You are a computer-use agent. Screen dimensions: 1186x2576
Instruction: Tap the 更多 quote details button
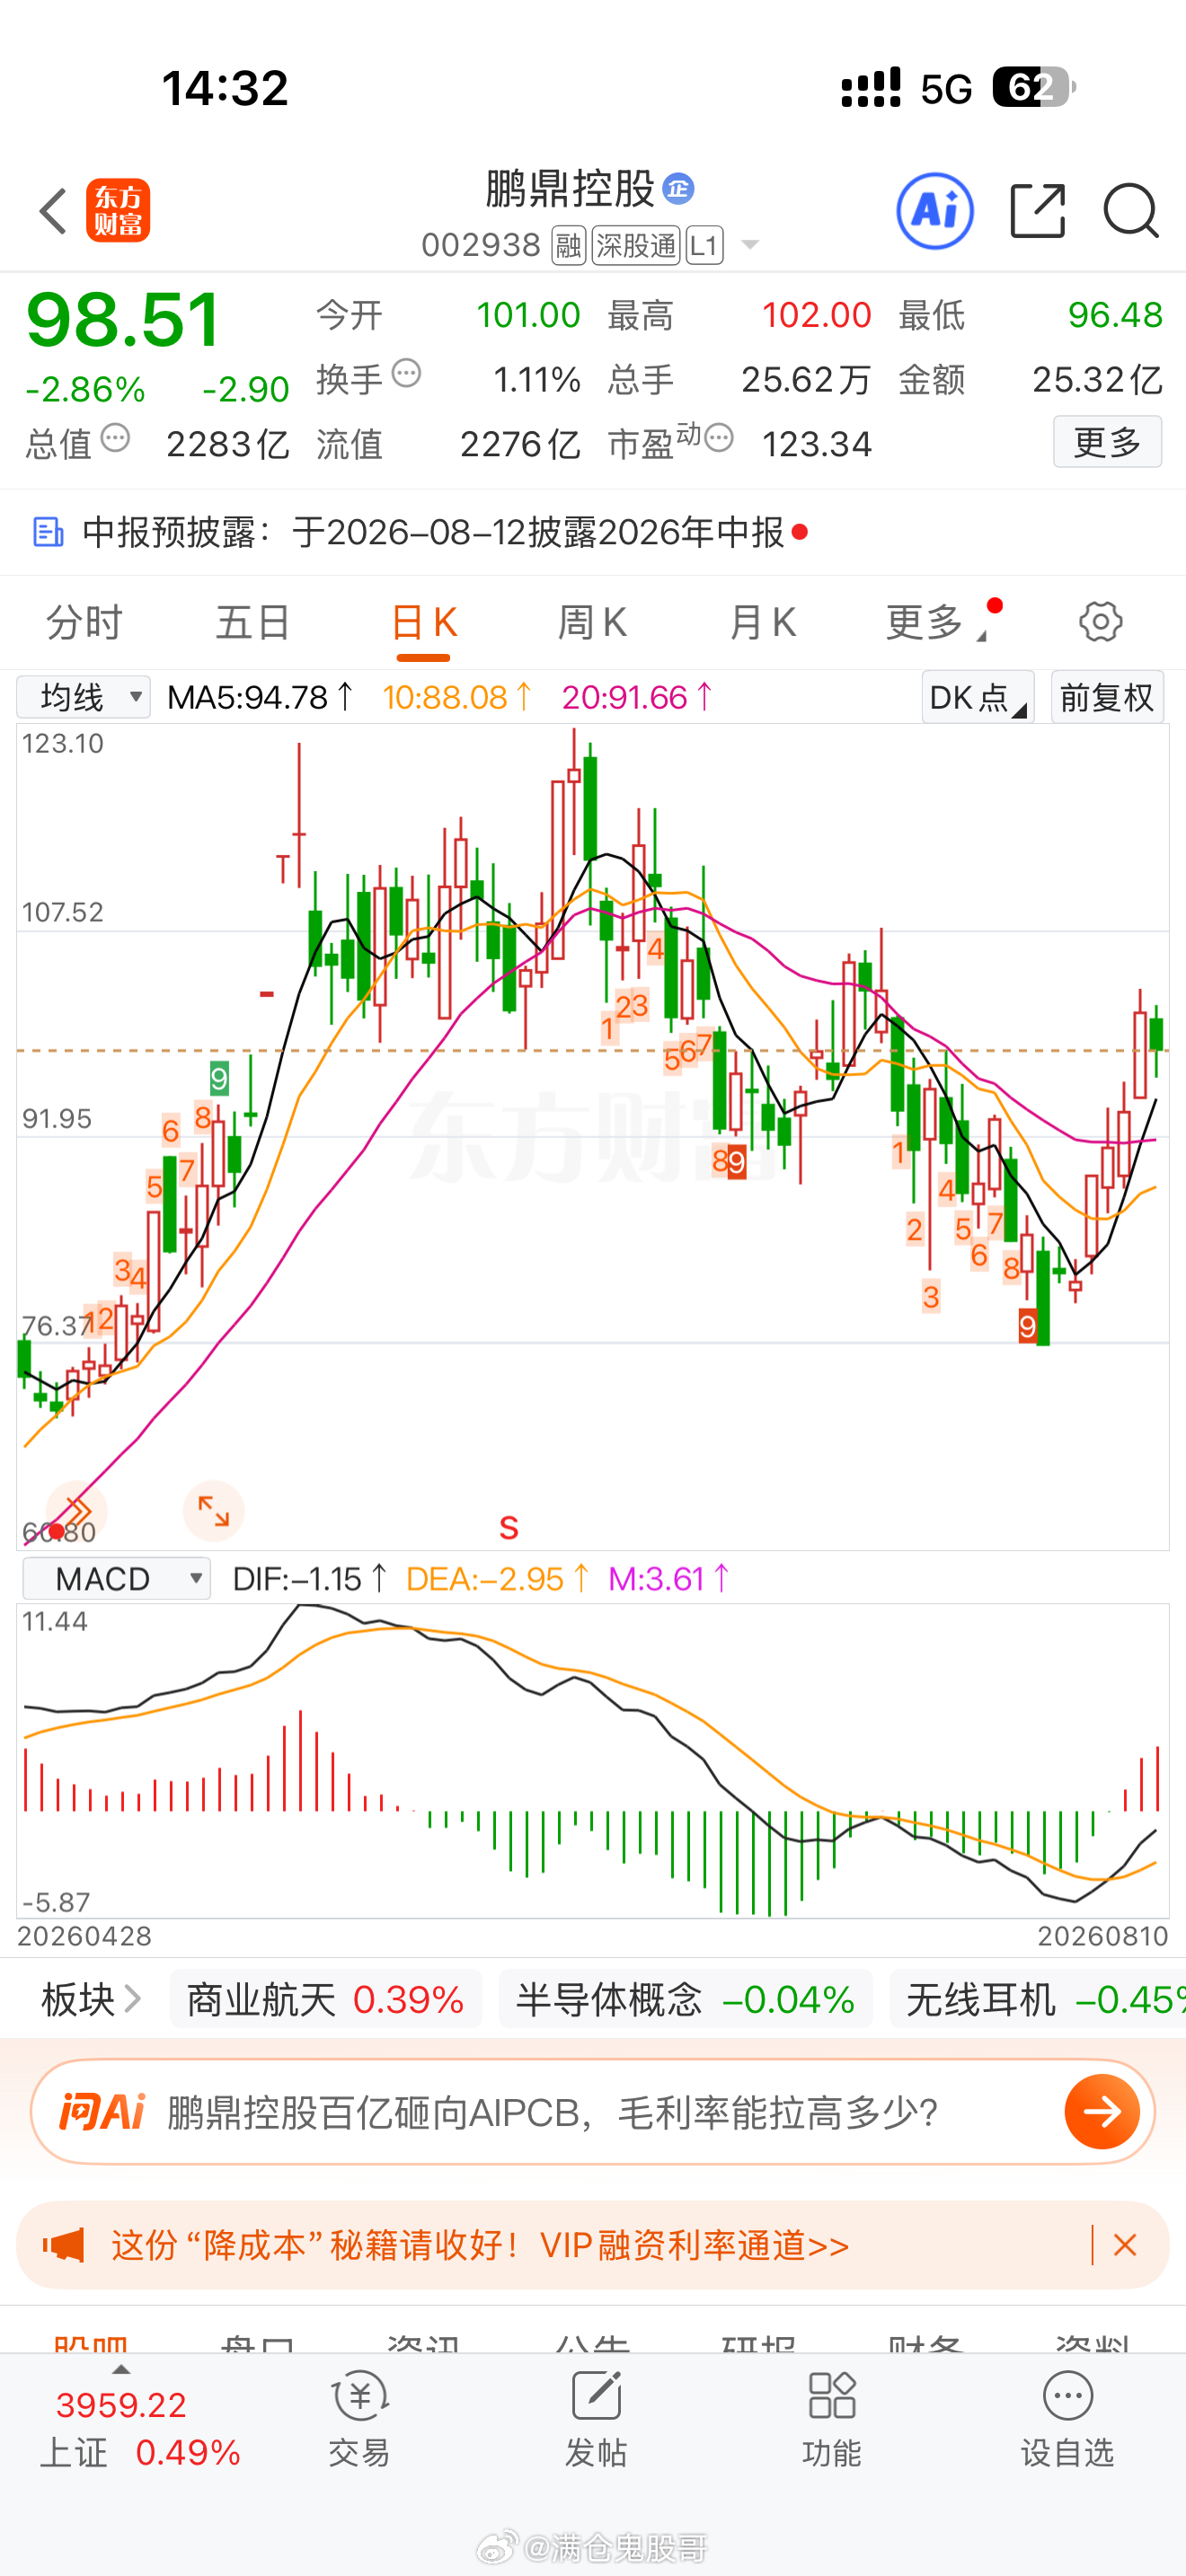(1107, 442)
